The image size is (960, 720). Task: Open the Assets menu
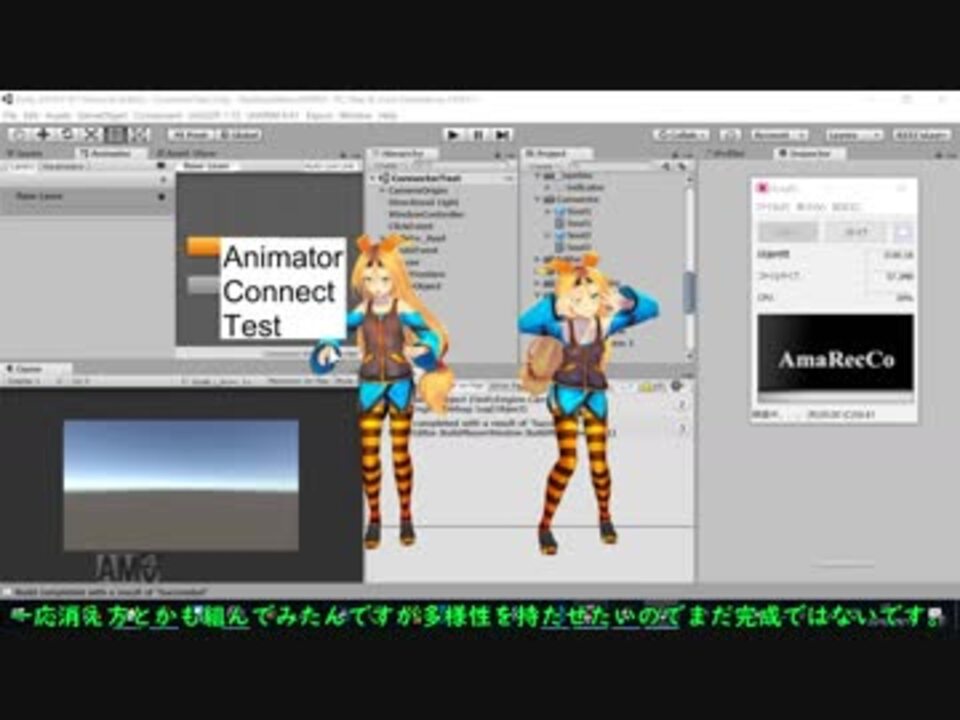point(58,115)
